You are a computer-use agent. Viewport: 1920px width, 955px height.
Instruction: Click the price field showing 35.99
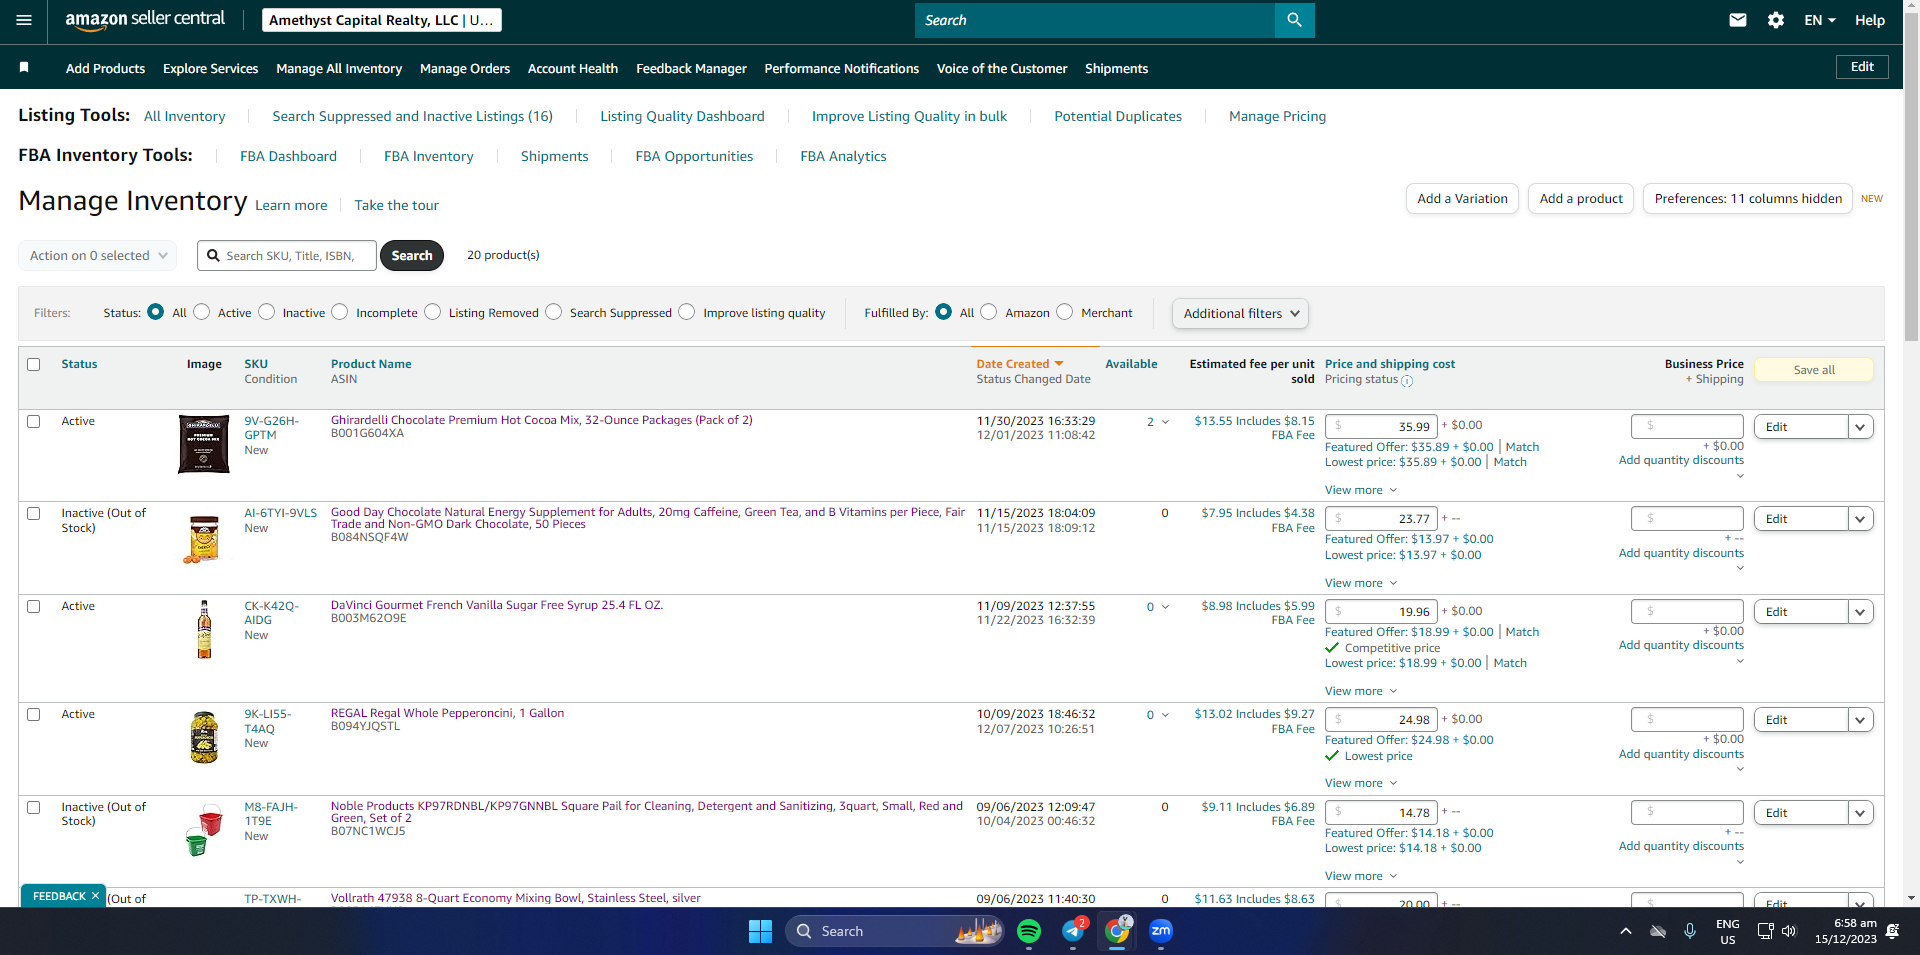[x=1381, y=427]
